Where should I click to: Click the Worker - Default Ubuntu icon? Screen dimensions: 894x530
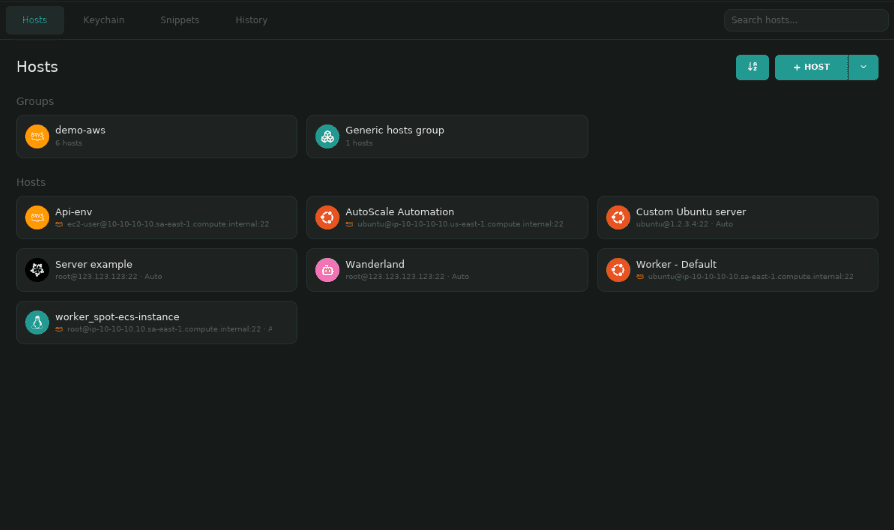click(x=618, y=270)
